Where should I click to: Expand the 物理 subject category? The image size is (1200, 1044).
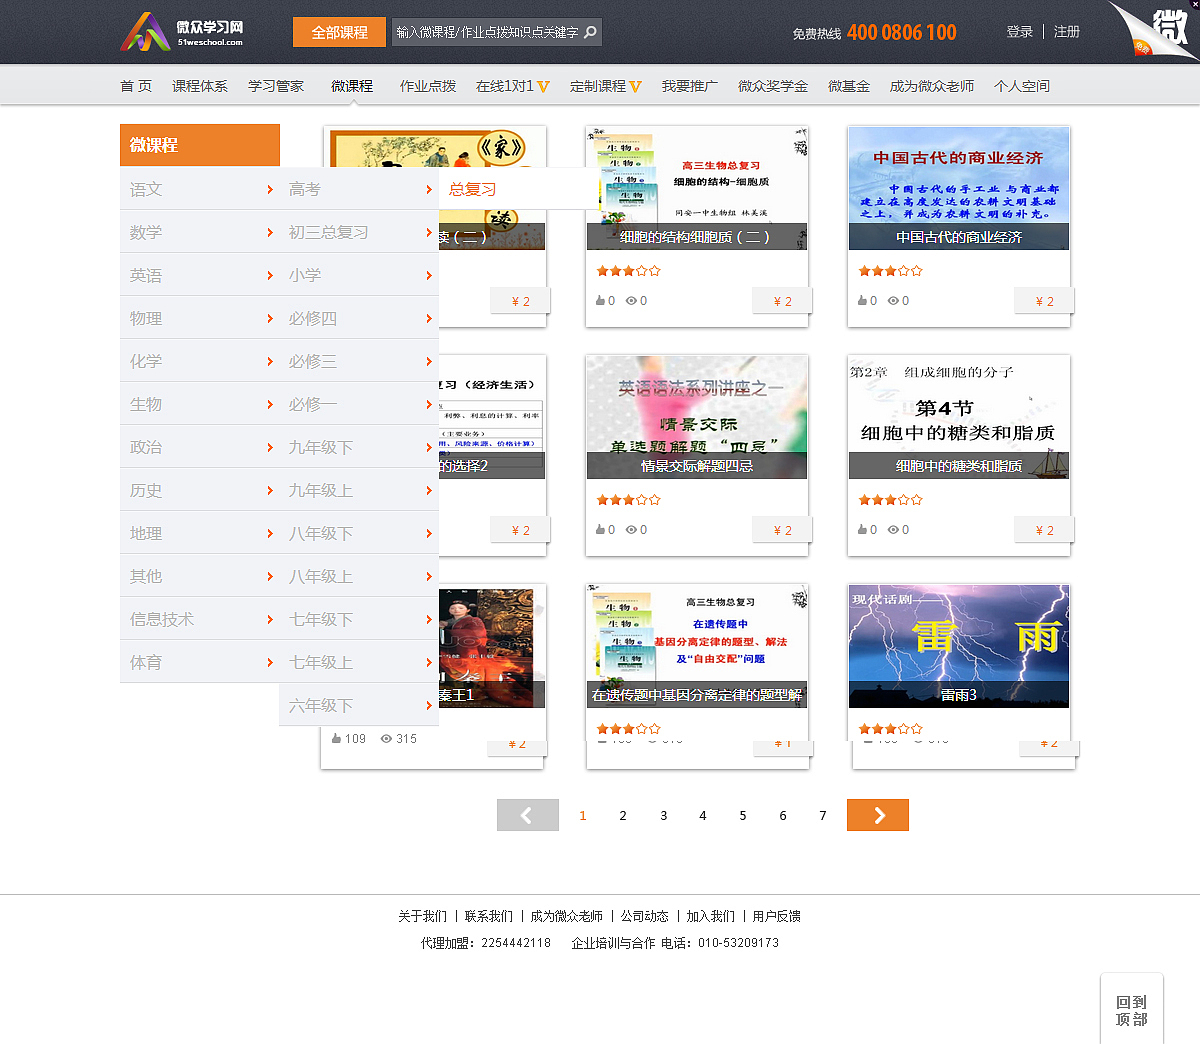click(200, 318)
